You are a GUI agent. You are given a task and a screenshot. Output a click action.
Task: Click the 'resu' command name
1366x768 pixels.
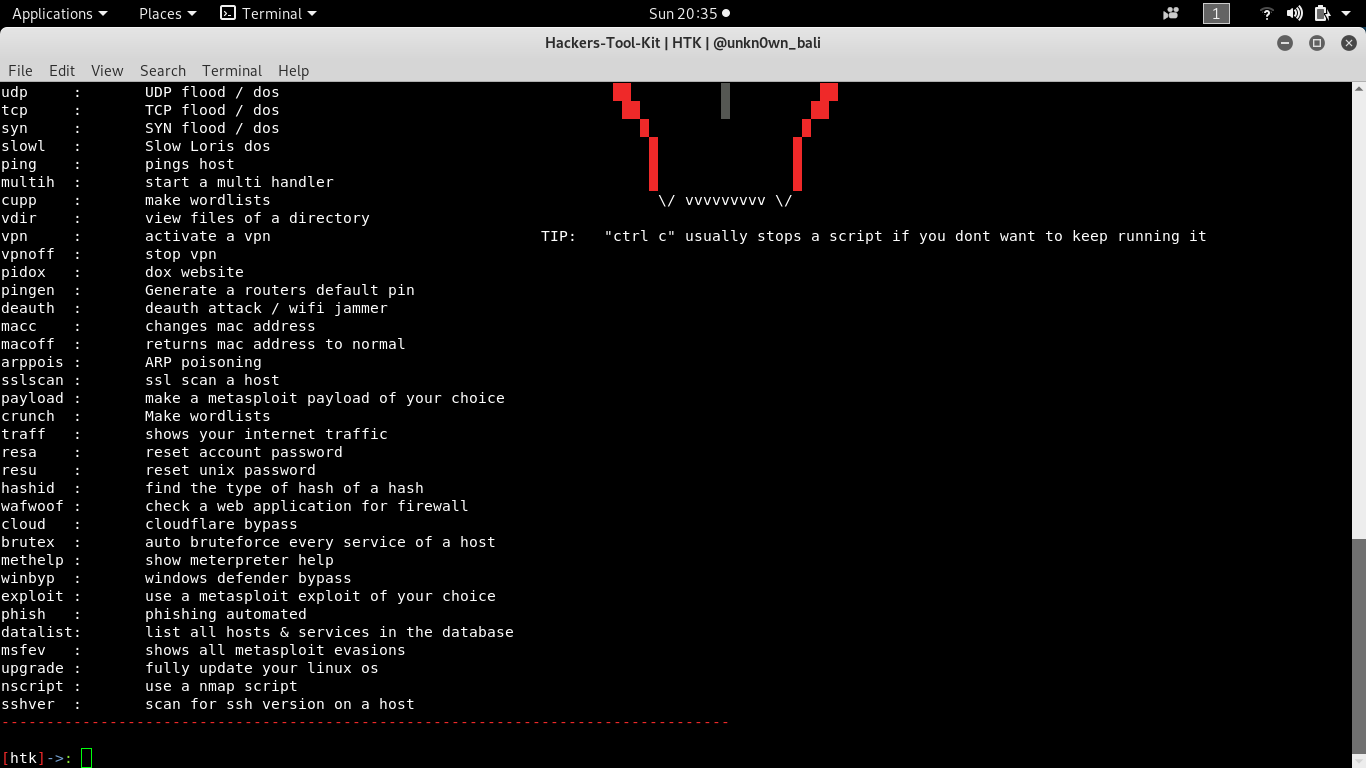pos(19,470)
